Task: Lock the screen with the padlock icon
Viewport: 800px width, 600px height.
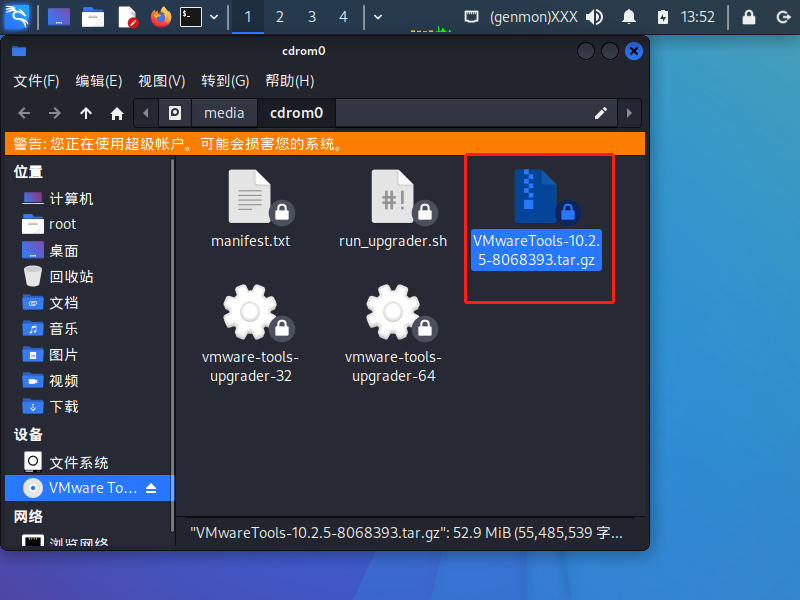Action: 749,17
